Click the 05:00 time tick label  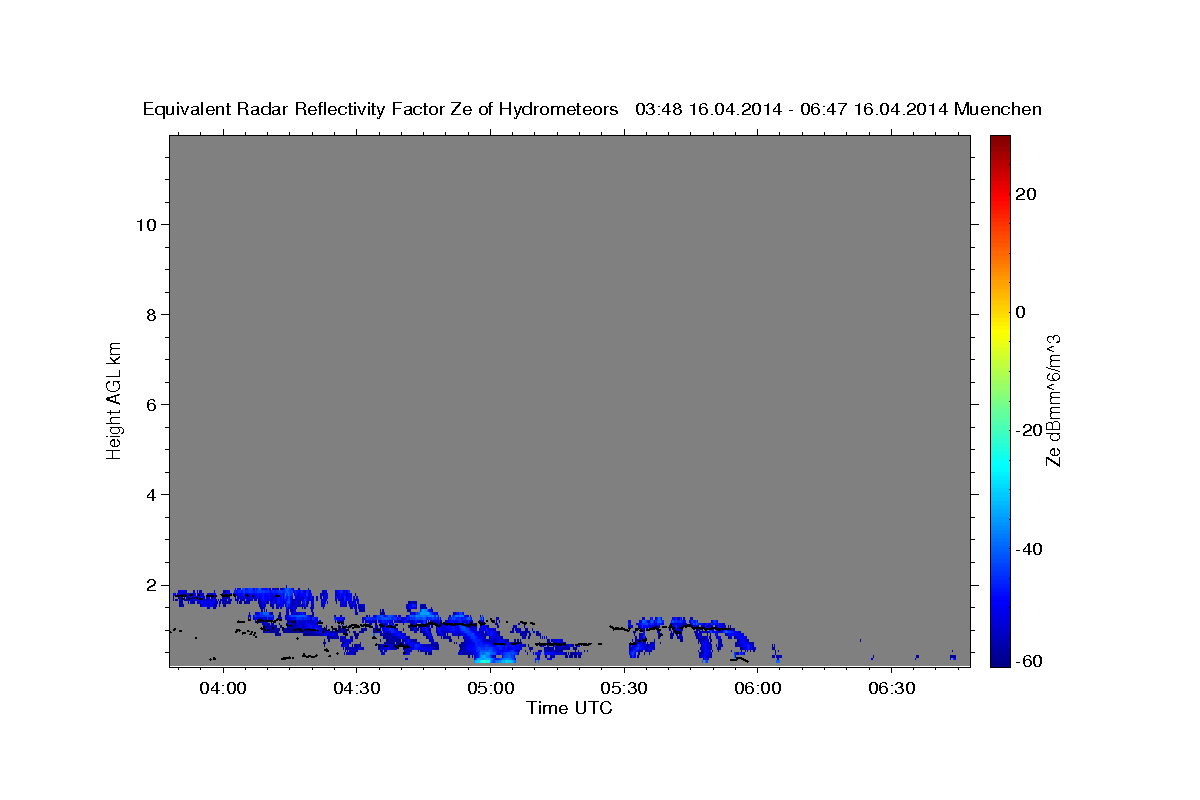pos(491,688)
